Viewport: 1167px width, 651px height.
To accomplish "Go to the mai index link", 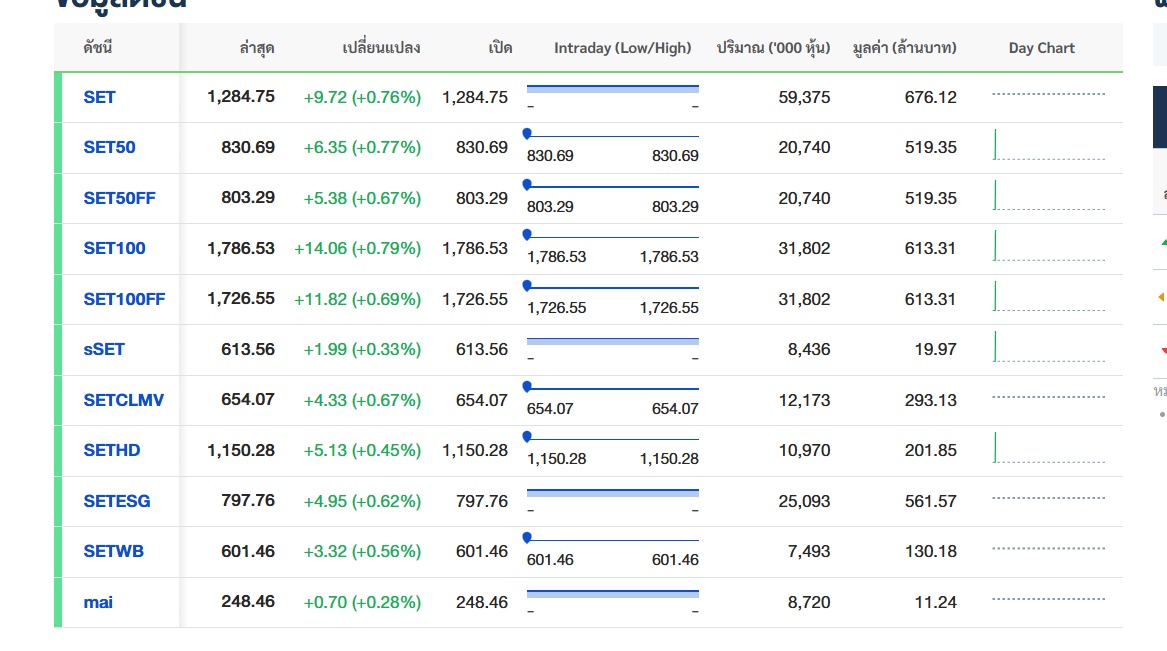I will tap(98, 602).
